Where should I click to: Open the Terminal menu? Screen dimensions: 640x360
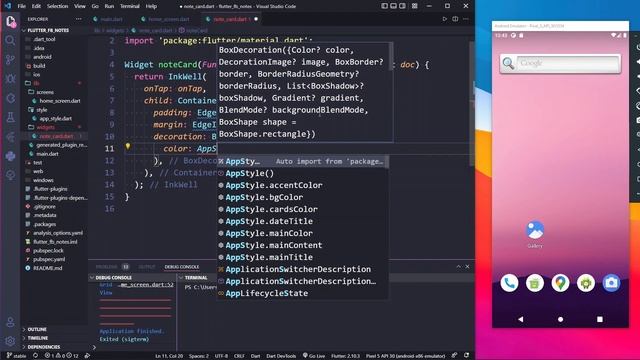tap(129, 6)
